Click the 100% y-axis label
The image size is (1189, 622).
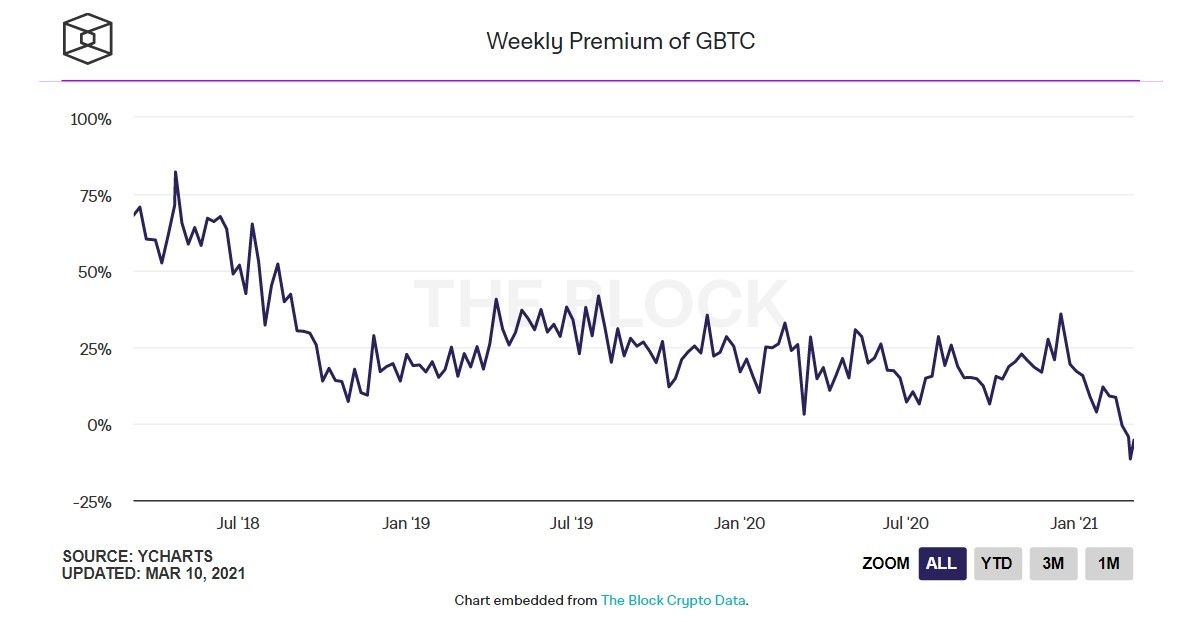pyautogui.click(x=91, y=119)
